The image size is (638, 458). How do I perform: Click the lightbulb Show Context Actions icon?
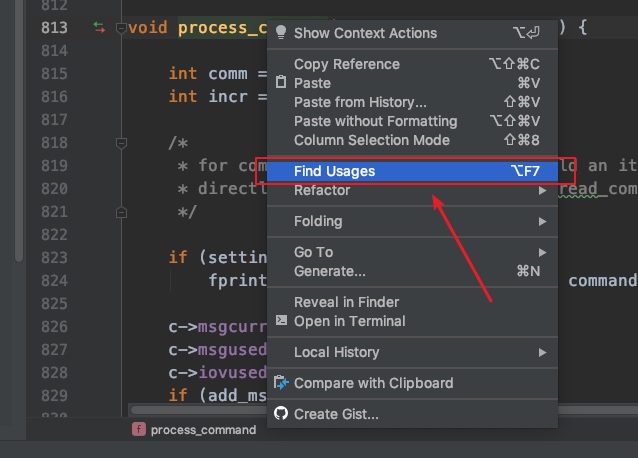tap(281, 33)
